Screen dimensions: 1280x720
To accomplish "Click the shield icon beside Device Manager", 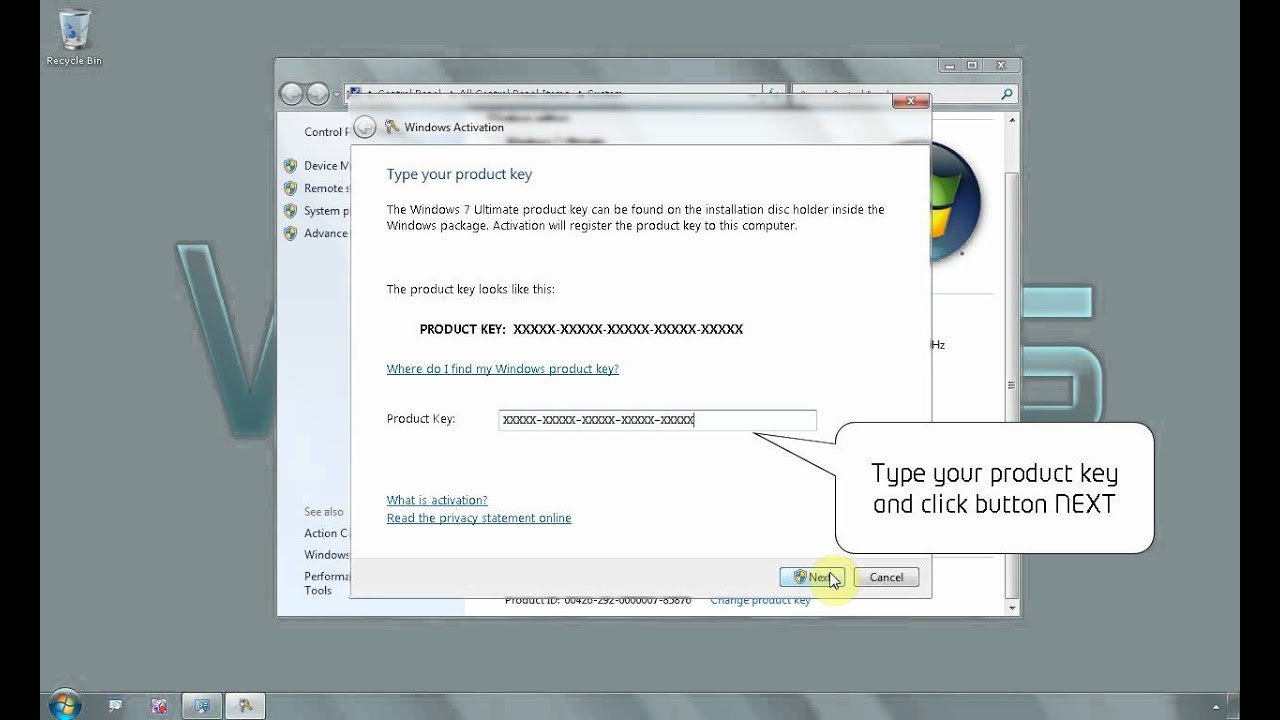I will (290, 166).
